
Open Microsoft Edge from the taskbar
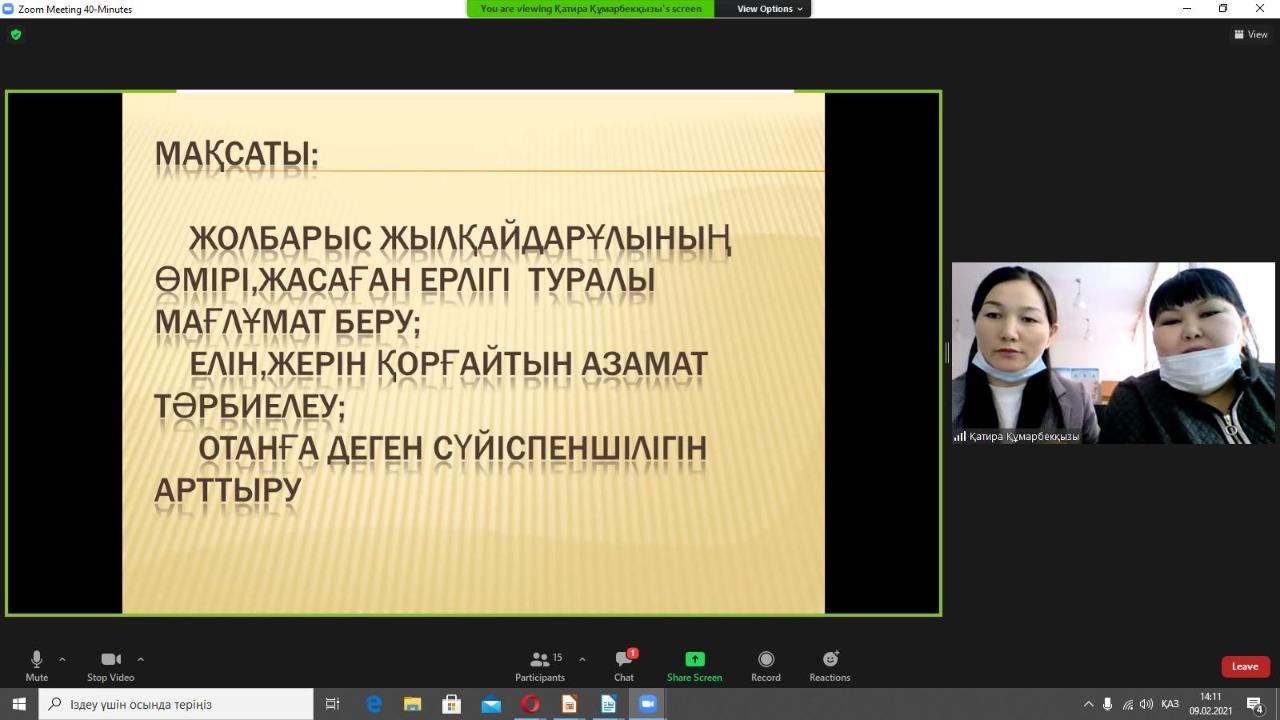[374, 704]
